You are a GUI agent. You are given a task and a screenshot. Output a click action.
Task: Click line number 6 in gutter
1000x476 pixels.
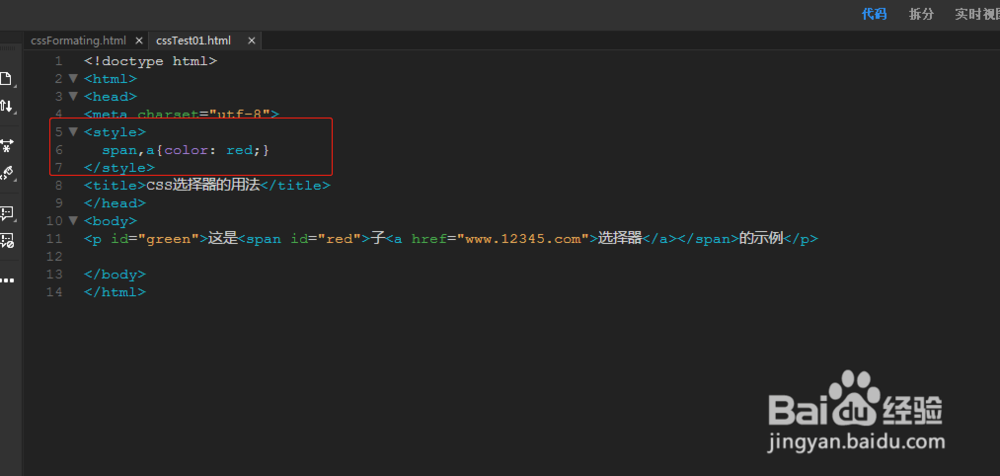coord(59,150)
